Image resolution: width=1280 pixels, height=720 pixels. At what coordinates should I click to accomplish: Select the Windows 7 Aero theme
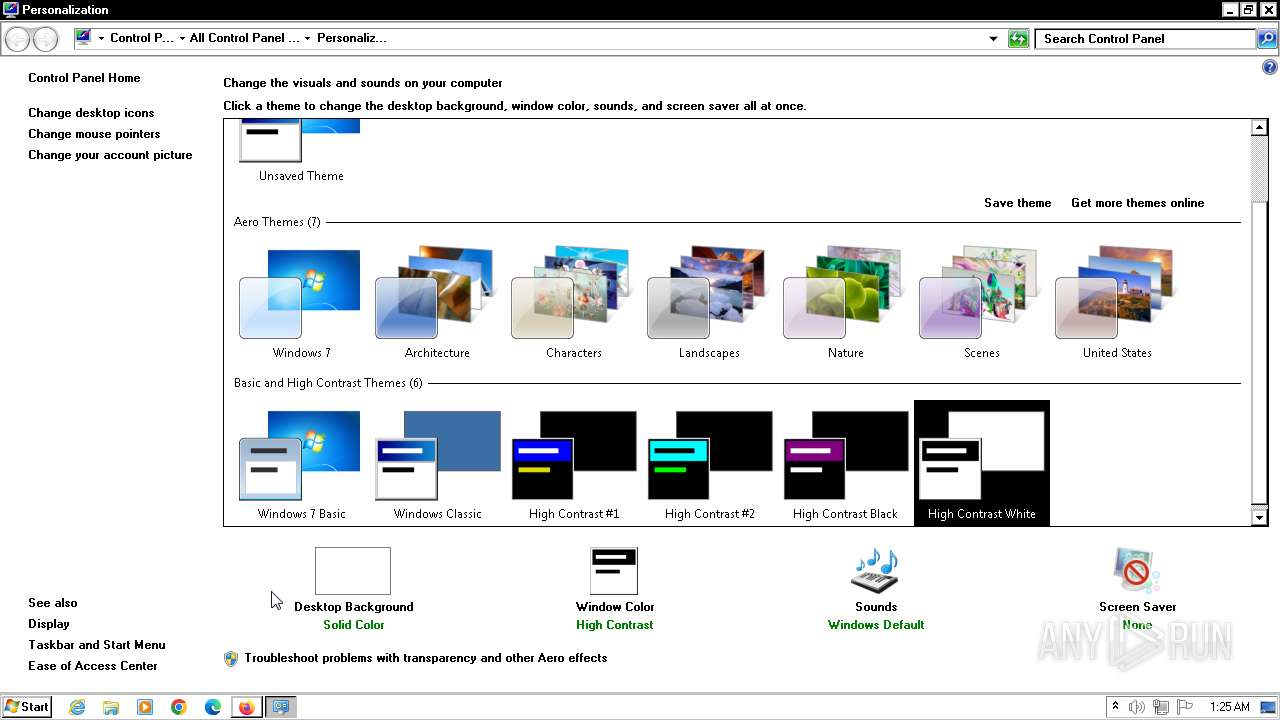pos(301,301)
